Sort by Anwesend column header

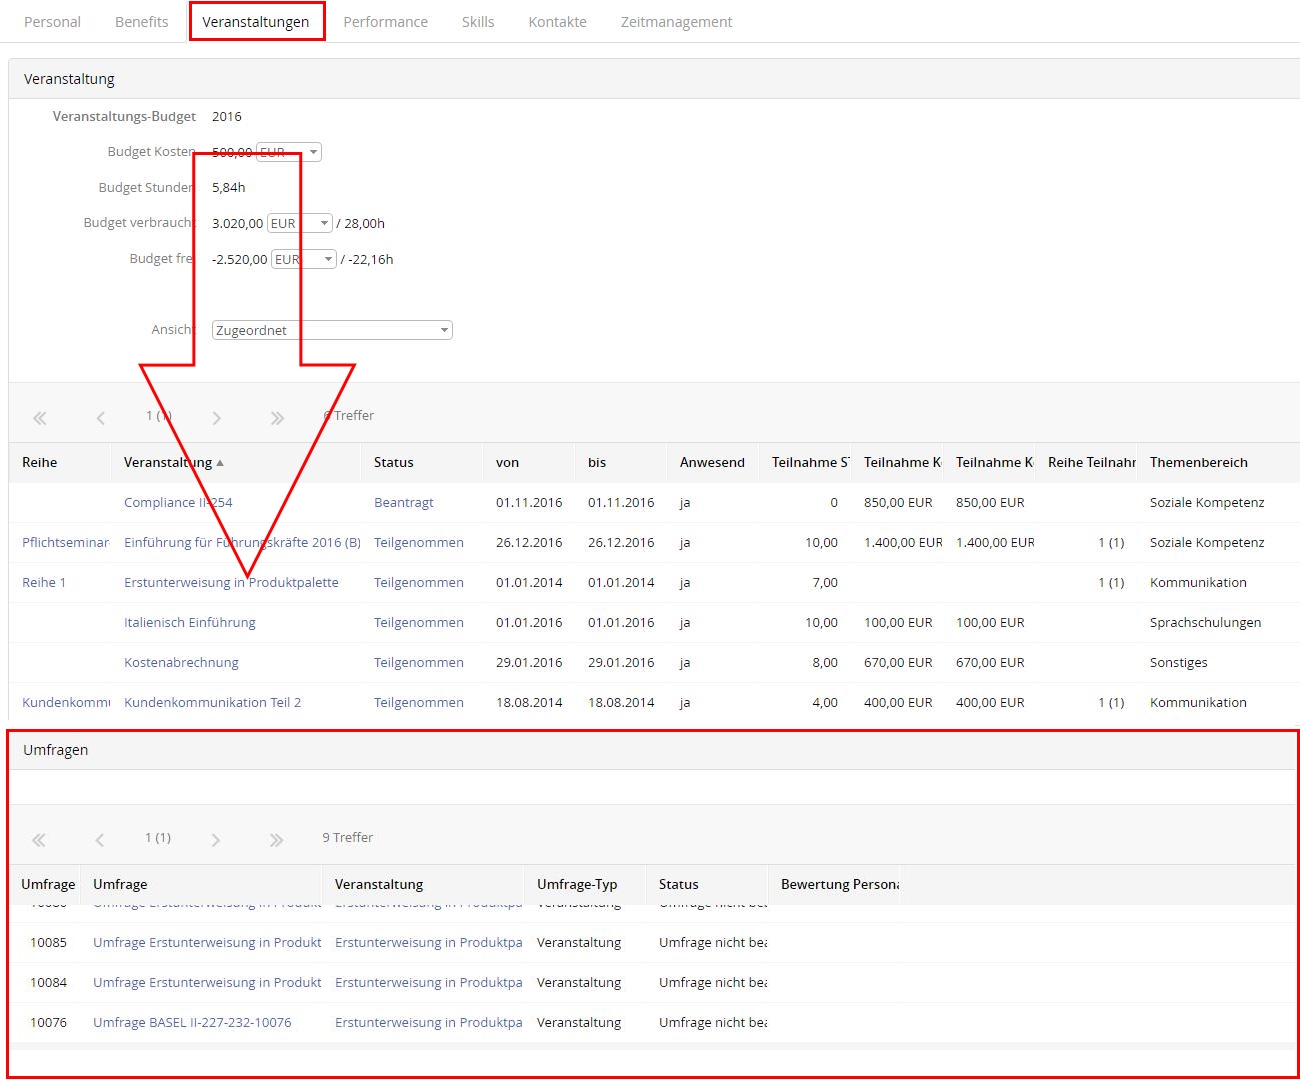712,462
